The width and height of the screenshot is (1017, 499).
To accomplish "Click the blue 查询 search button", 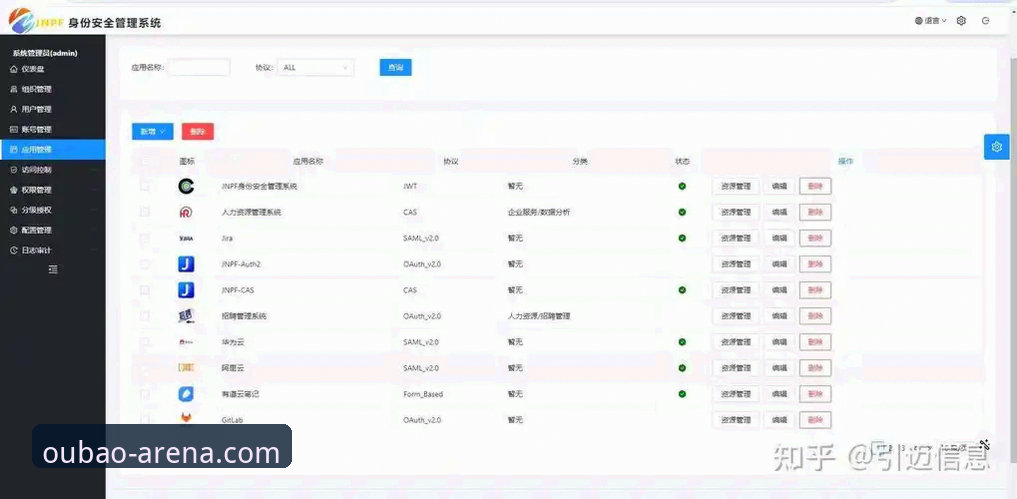I will 396,67.
